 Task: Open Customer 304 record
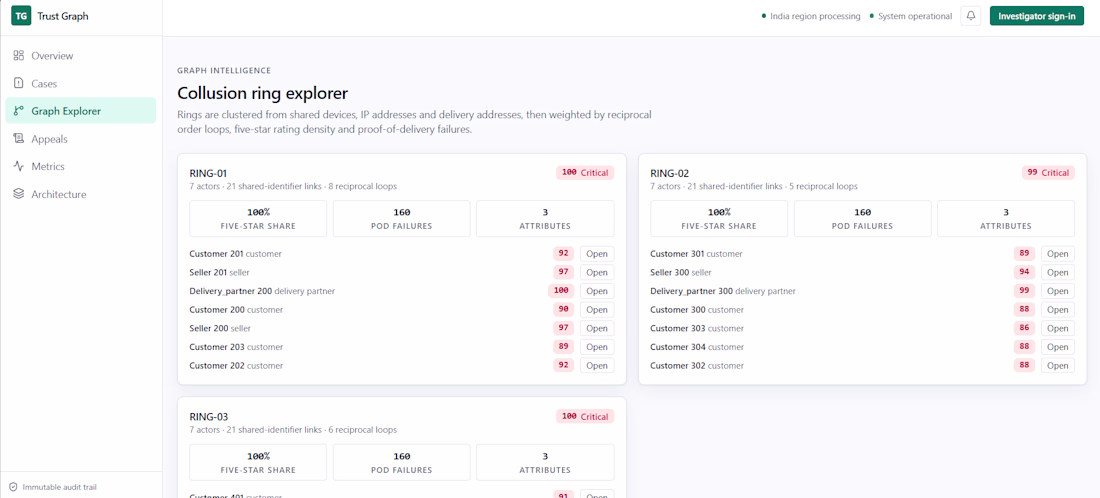click(x=1058, y=346)
